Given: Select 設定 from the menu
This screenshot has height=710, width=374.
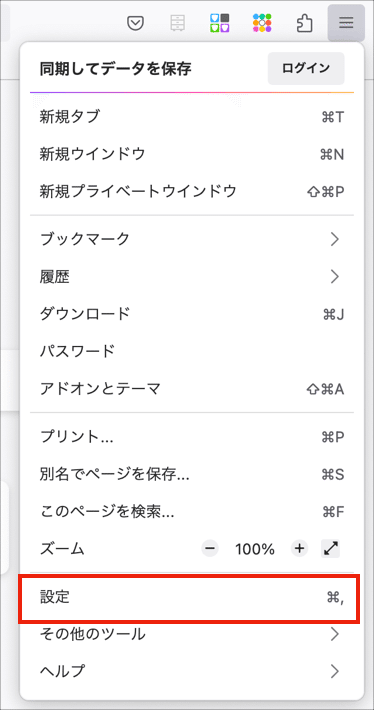Looking at the screenshot, I should coord(189,599).
